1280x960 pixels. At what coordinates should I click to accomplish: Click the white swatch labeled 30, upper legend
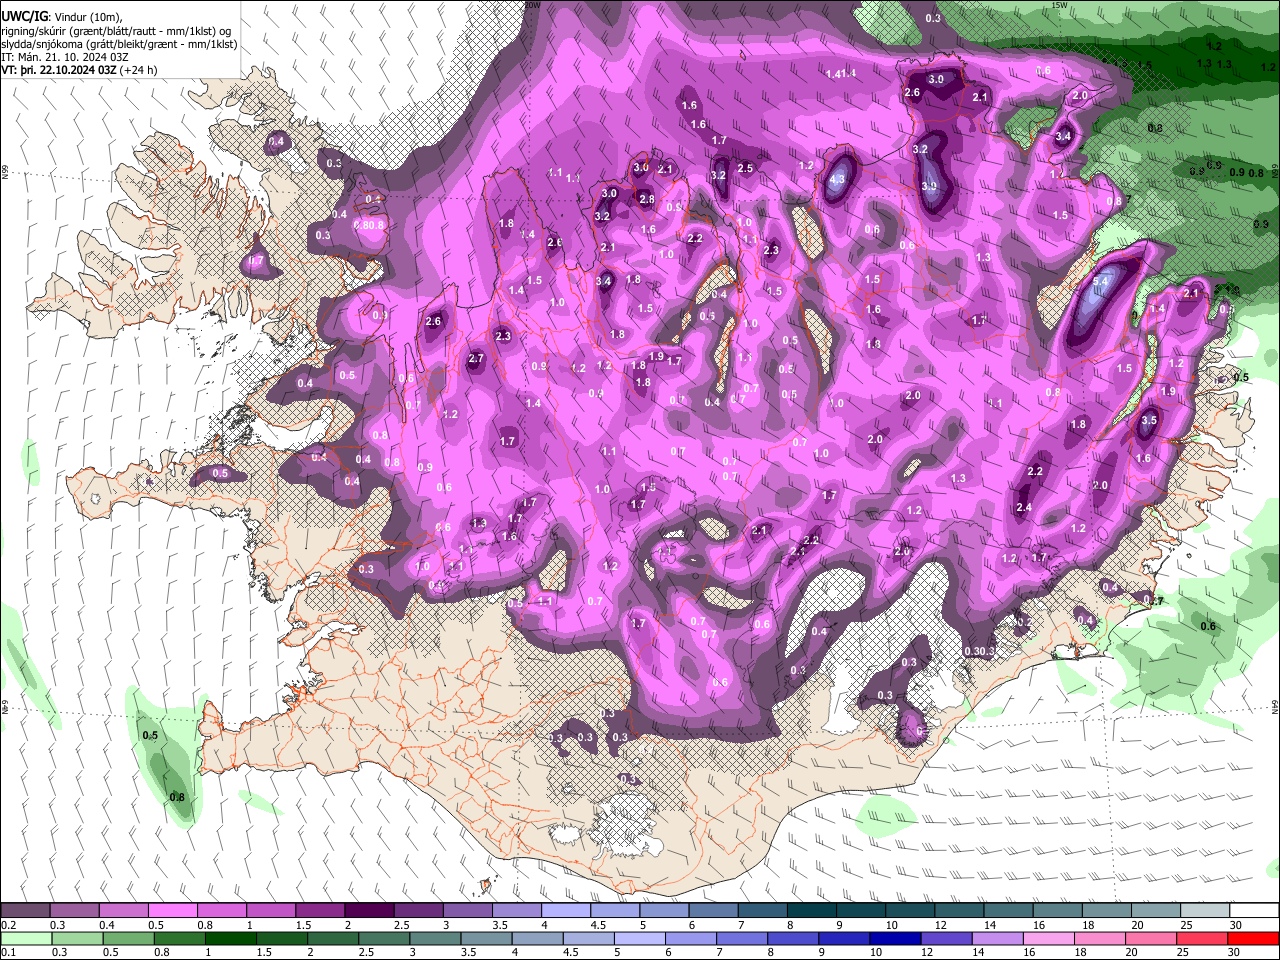(x=1254, y=911)
